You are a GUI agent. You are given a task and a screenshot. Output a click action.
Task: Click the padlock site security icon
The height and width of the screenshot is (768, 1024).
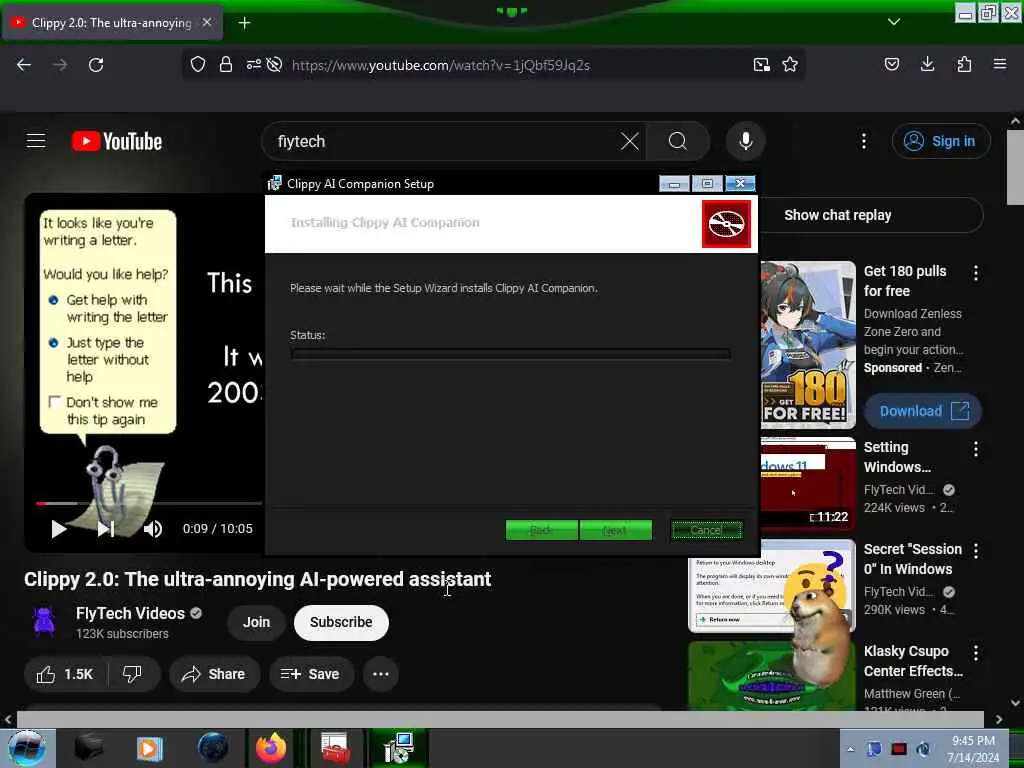[226, 64]
